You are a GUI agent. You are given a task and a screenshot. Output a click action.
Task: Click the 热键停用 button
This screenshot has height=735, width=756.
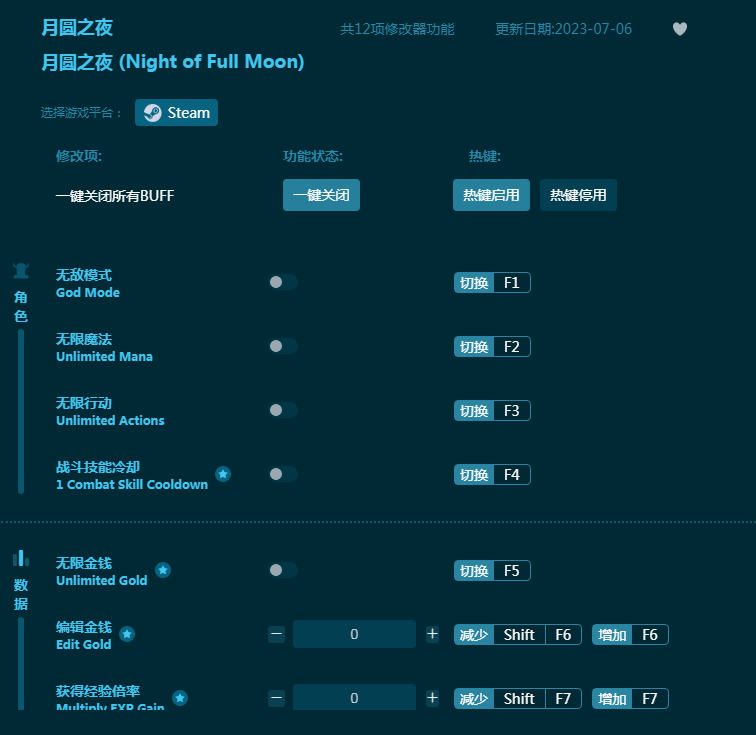click(x=578, y=195)
